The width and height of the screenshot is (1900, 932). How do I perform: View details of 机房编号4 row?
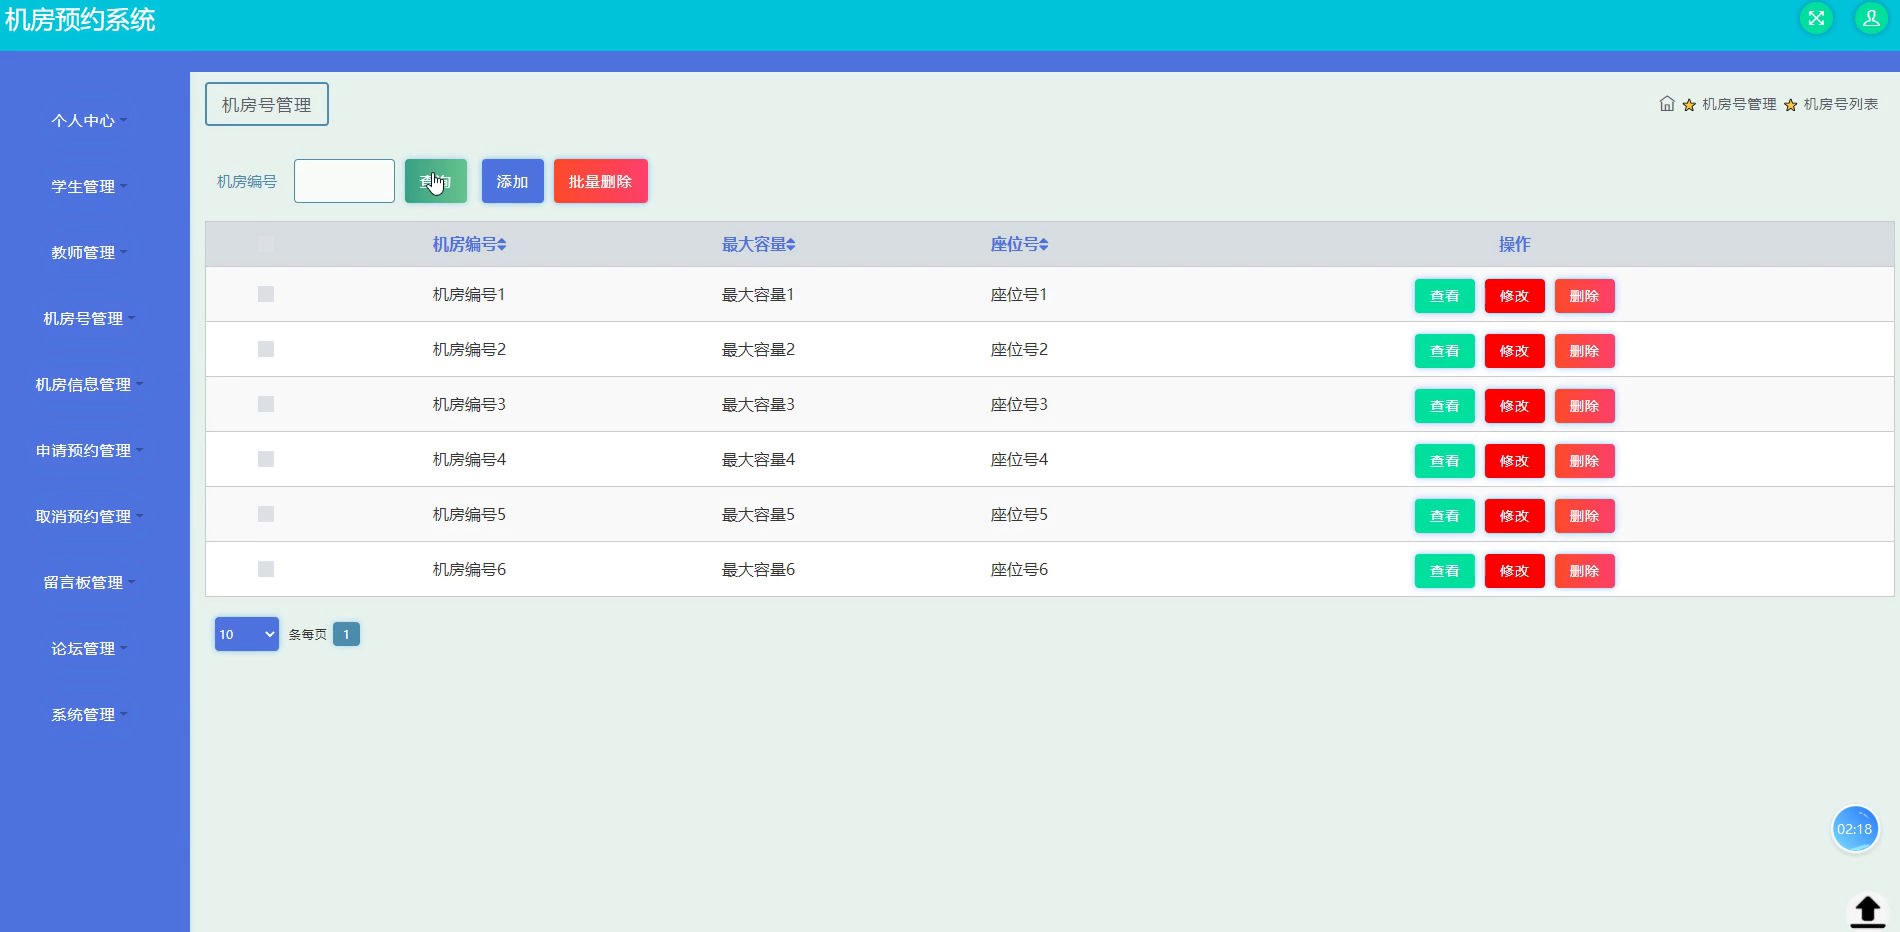[x=1445, y=461]
